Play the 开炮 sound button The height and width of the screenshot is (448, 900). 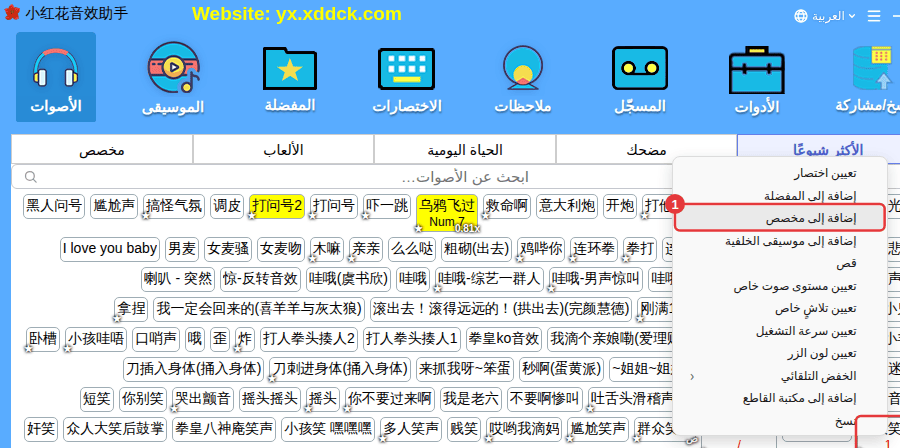[x=620, y=207]
